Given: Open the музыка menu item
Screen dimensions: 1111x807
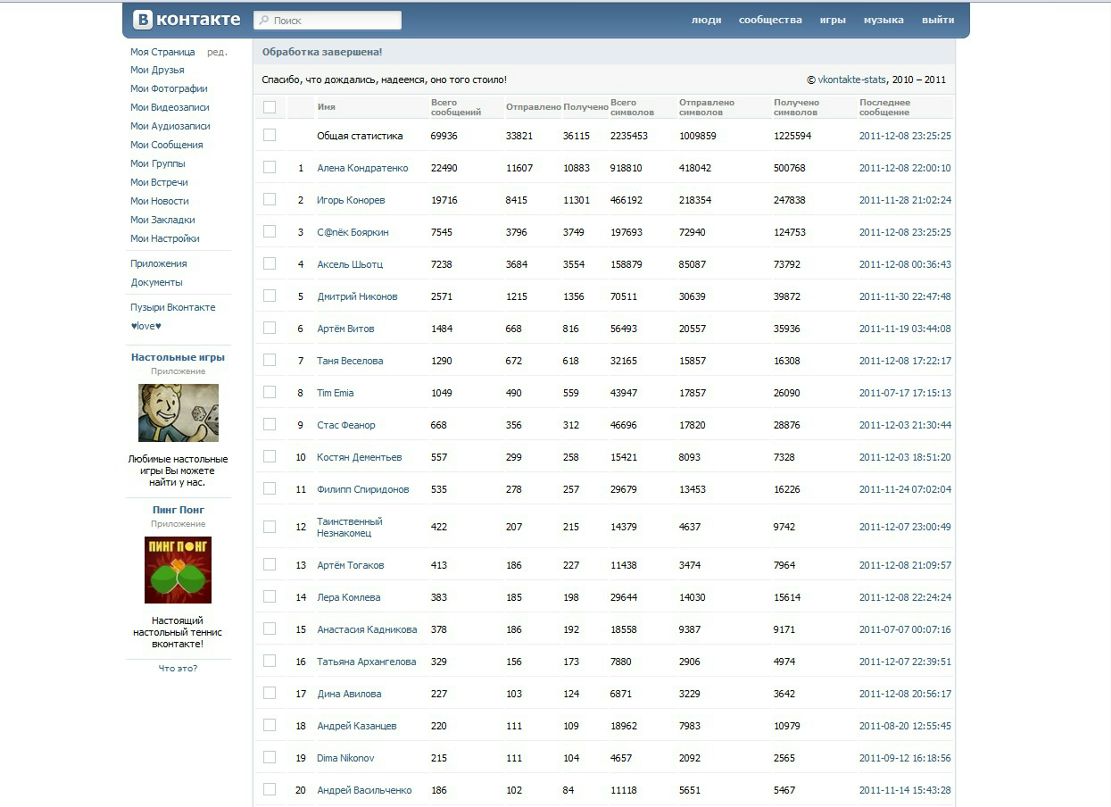Looking at the screenshot, I should pos(883,20).
